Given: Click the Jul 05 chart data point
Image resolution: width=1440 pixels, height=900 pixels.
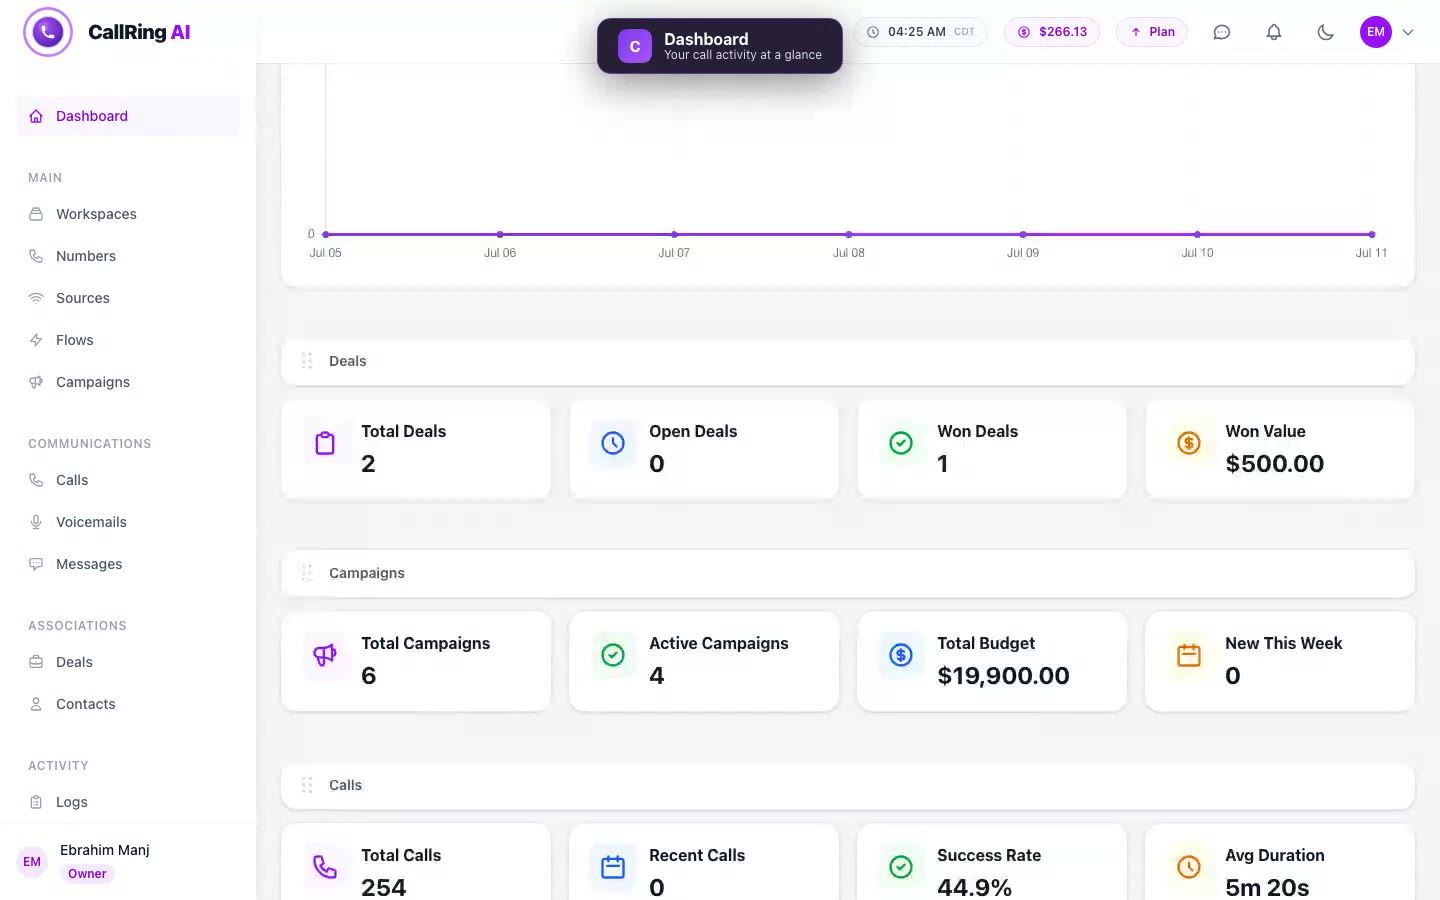Looking at the screenshot, I should click(326, 234).
